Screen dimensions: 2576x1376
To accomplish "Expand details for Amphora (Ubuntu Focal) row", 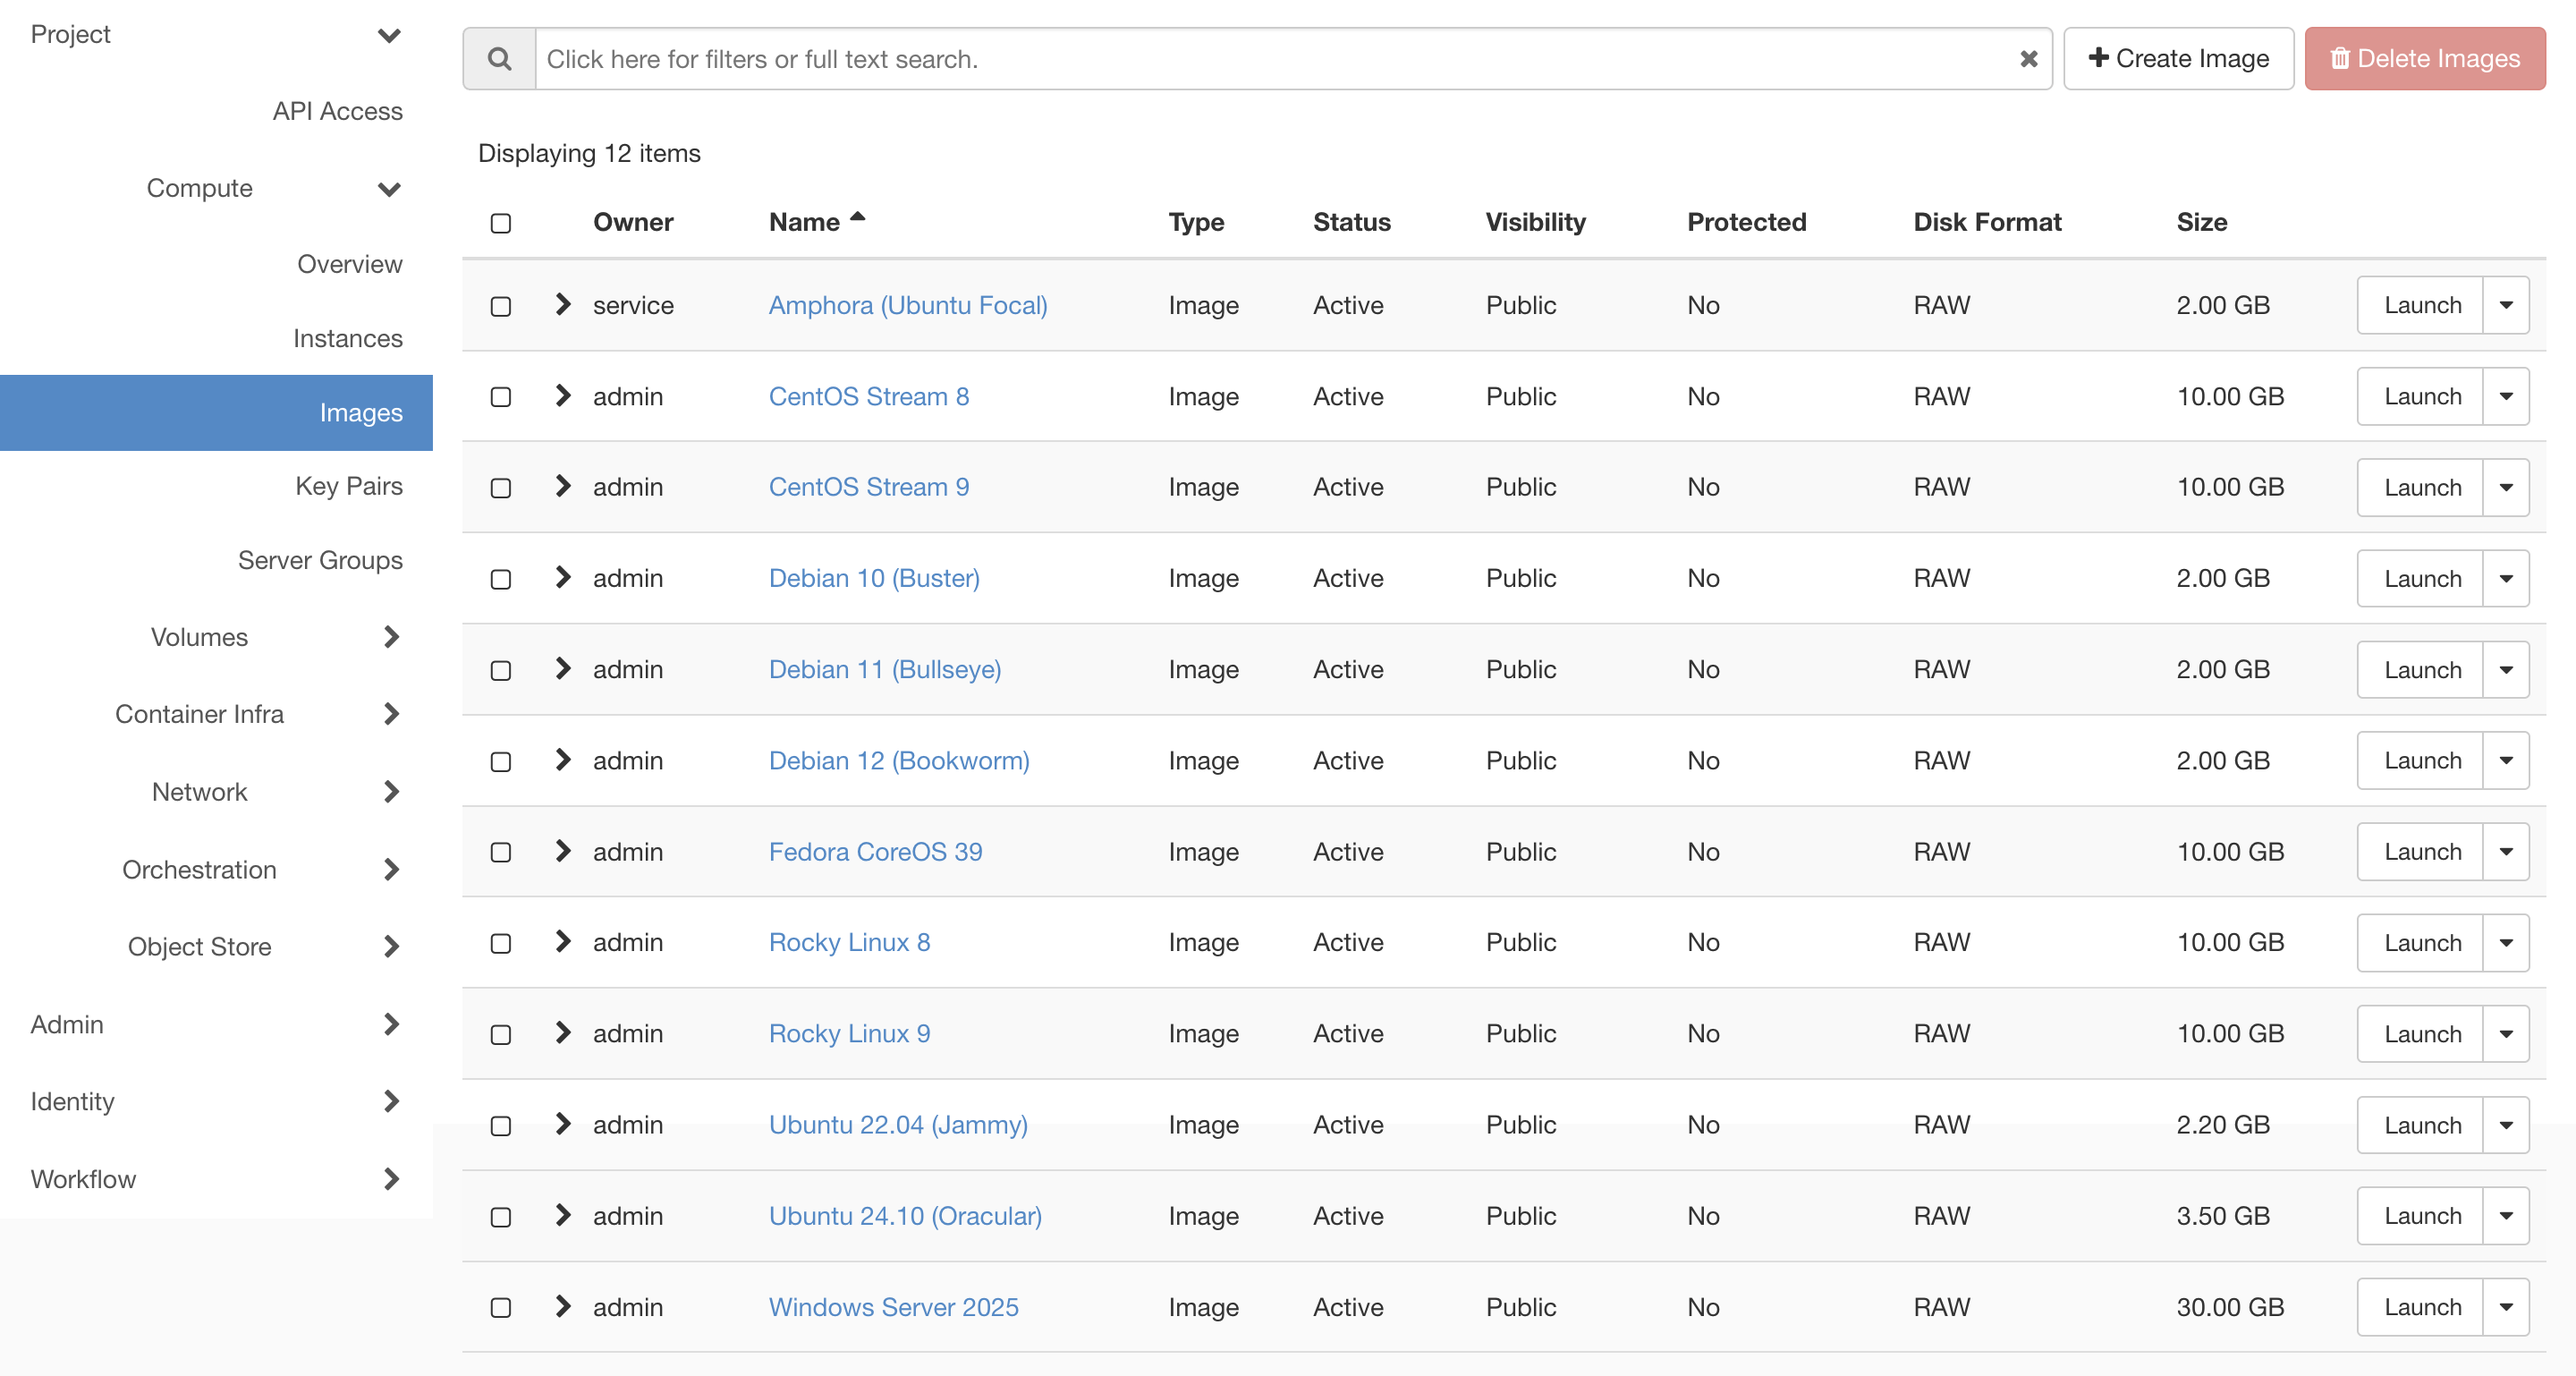I will point(563,304).
